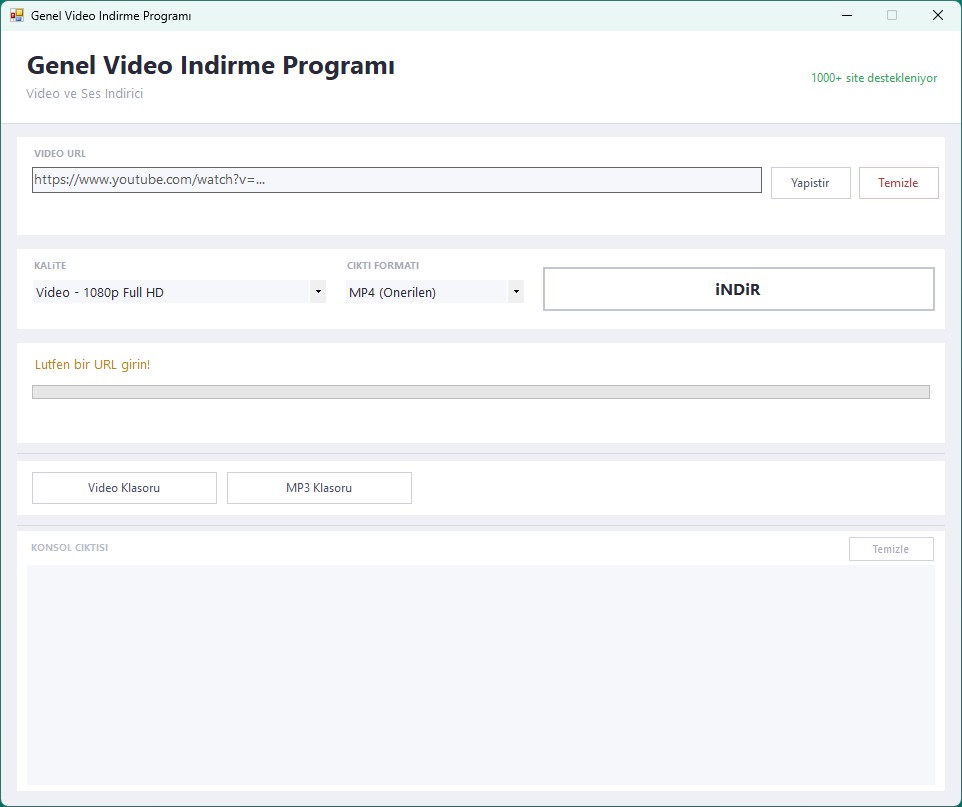Click the 'KONSOL CIKTISI' section label

tap(69, 548)
